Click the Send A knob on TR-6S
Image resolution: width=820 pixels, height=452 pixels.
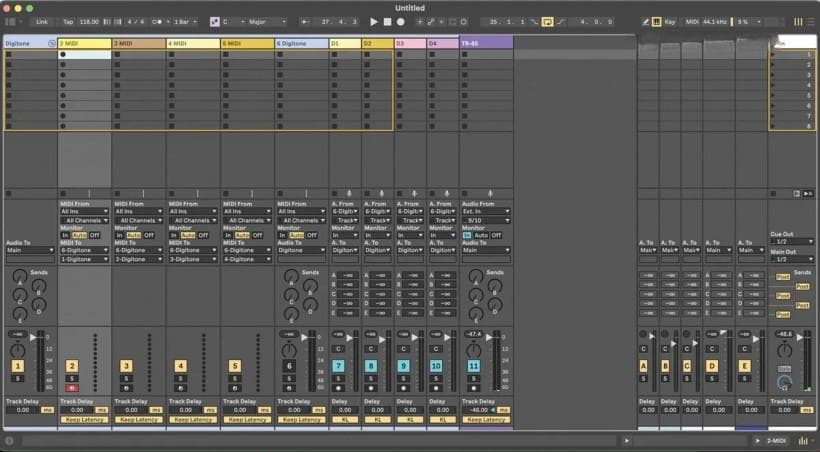coord(475,276)
